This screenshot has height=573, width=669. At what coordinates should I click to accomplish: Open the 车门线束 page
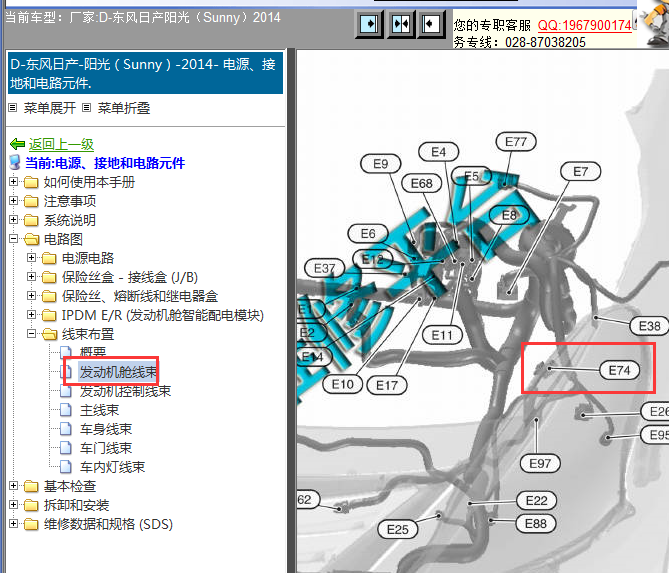click(x=106, y=448)
